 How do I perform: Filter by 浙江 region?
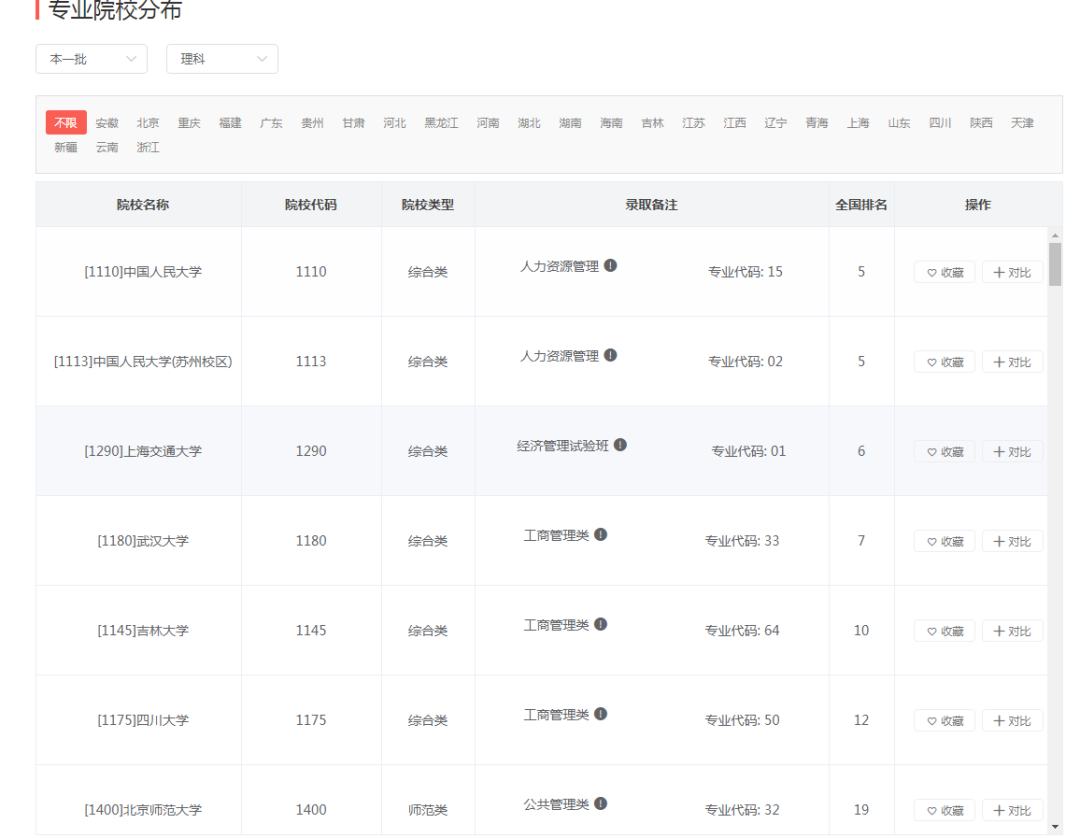148,147
